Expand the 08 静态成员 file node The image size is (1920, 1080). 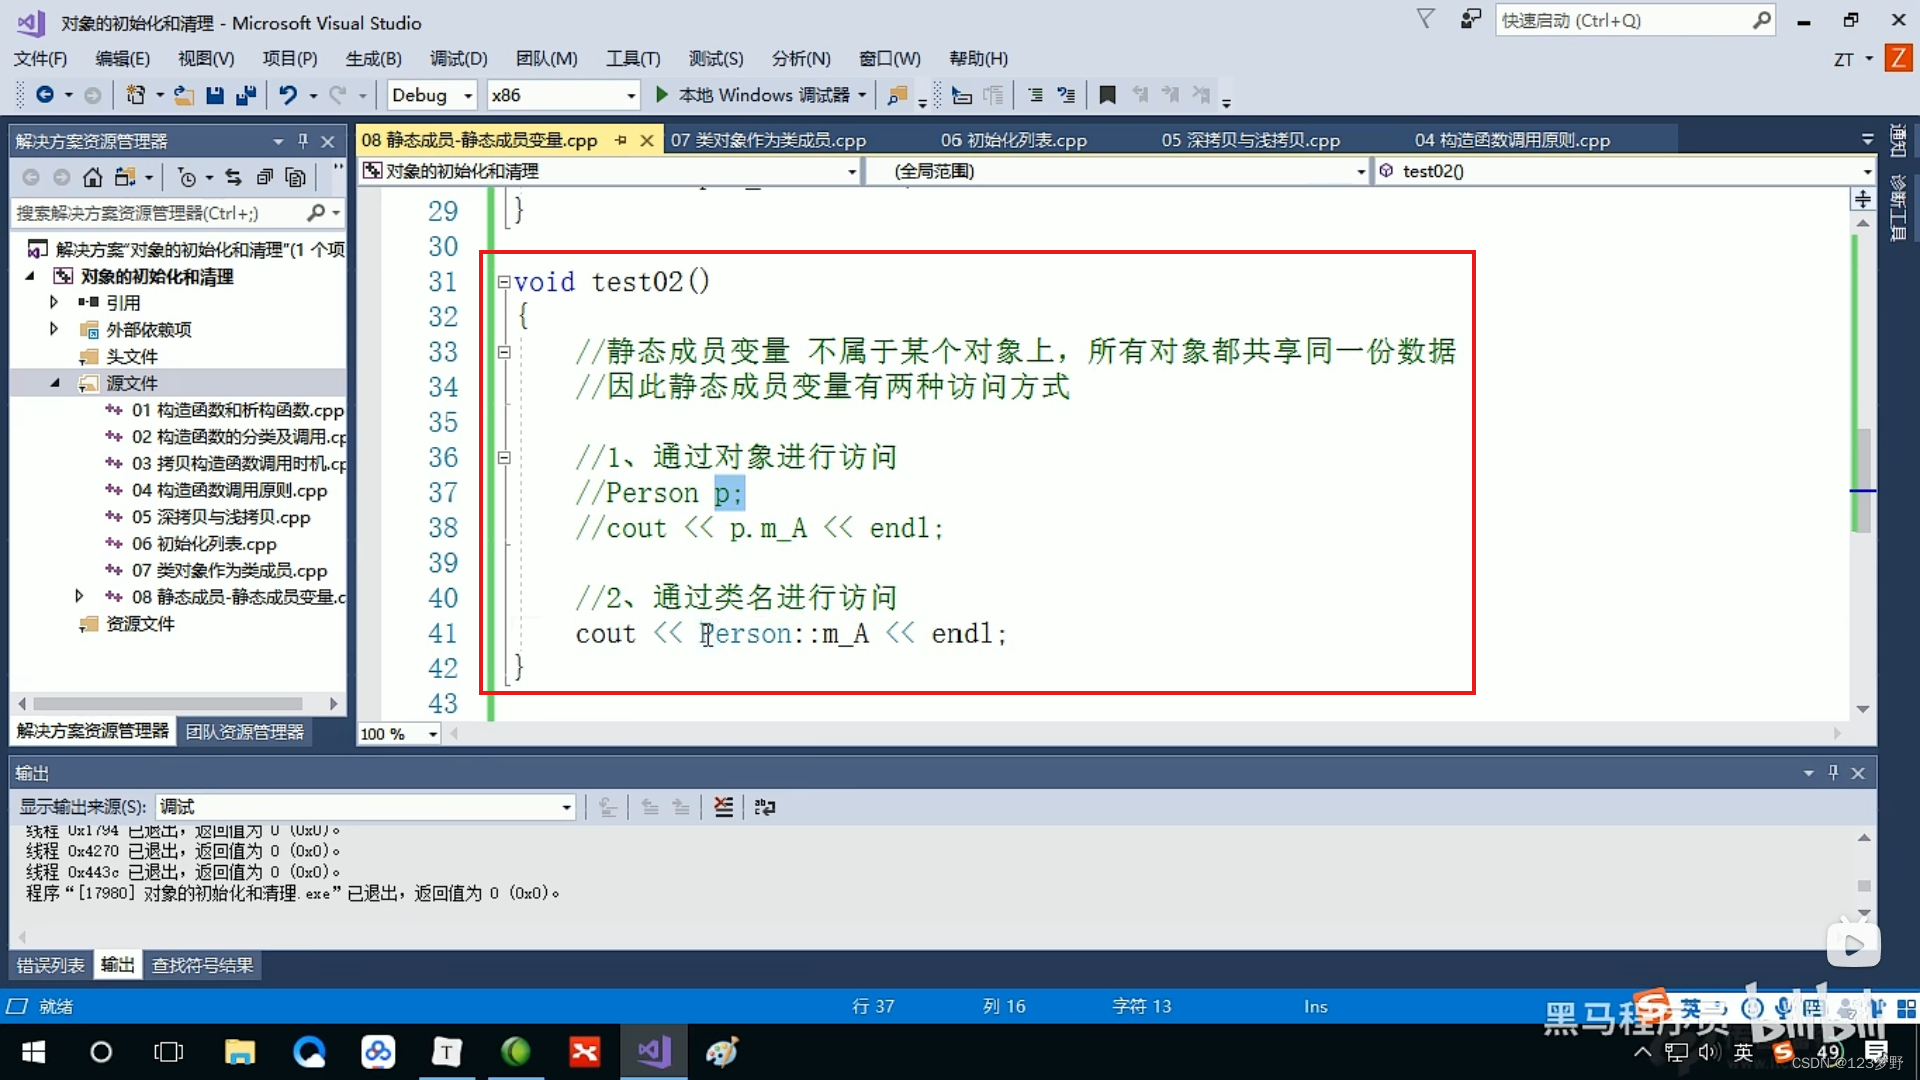[79, 597]
